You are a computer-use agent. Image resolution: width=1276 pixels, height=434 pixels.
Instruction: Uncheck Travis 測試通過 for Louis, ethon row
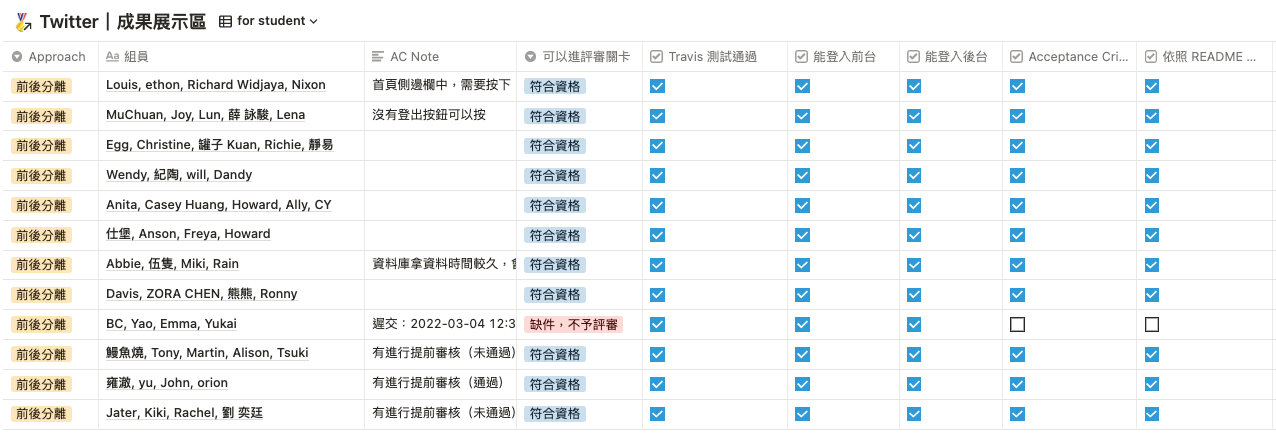(657, 86)
